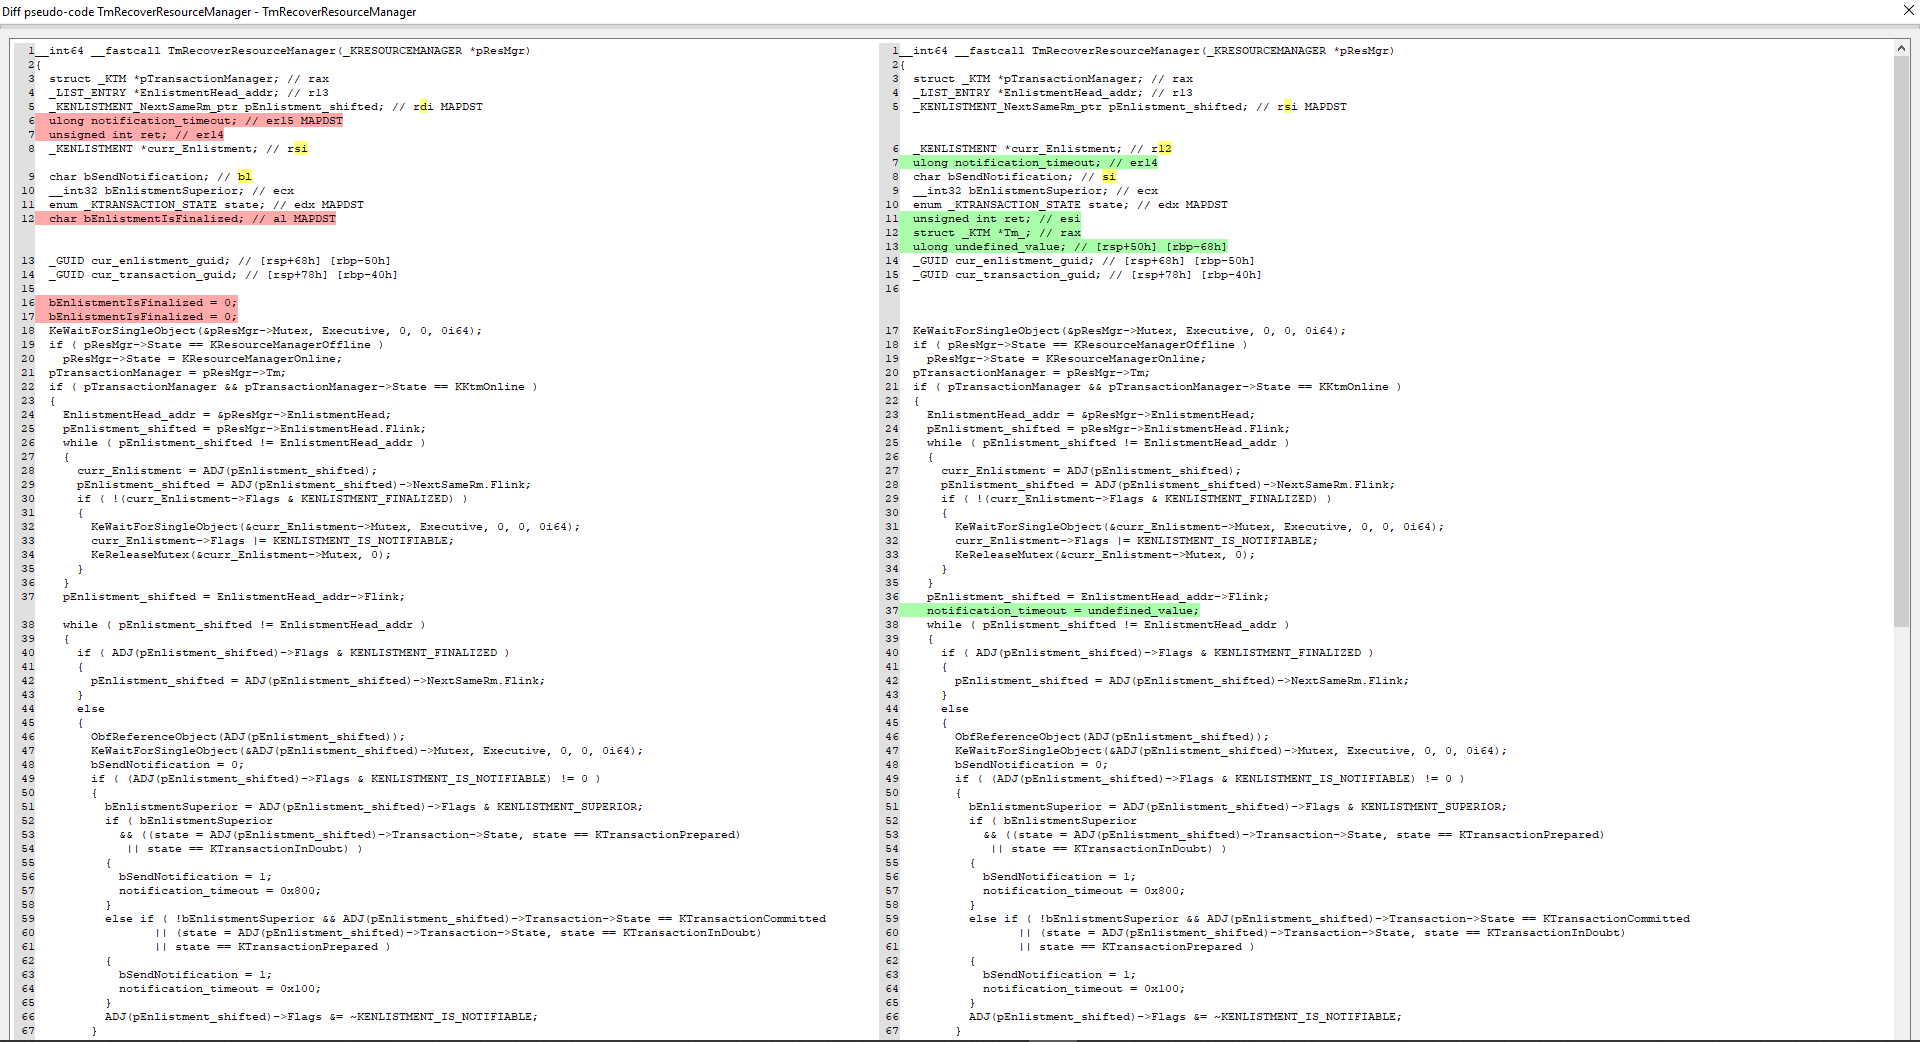Click function signature on line 1 of left pane
Image resolution: width=1920 pixels, height=1042 pixels.
pos(290,51)
